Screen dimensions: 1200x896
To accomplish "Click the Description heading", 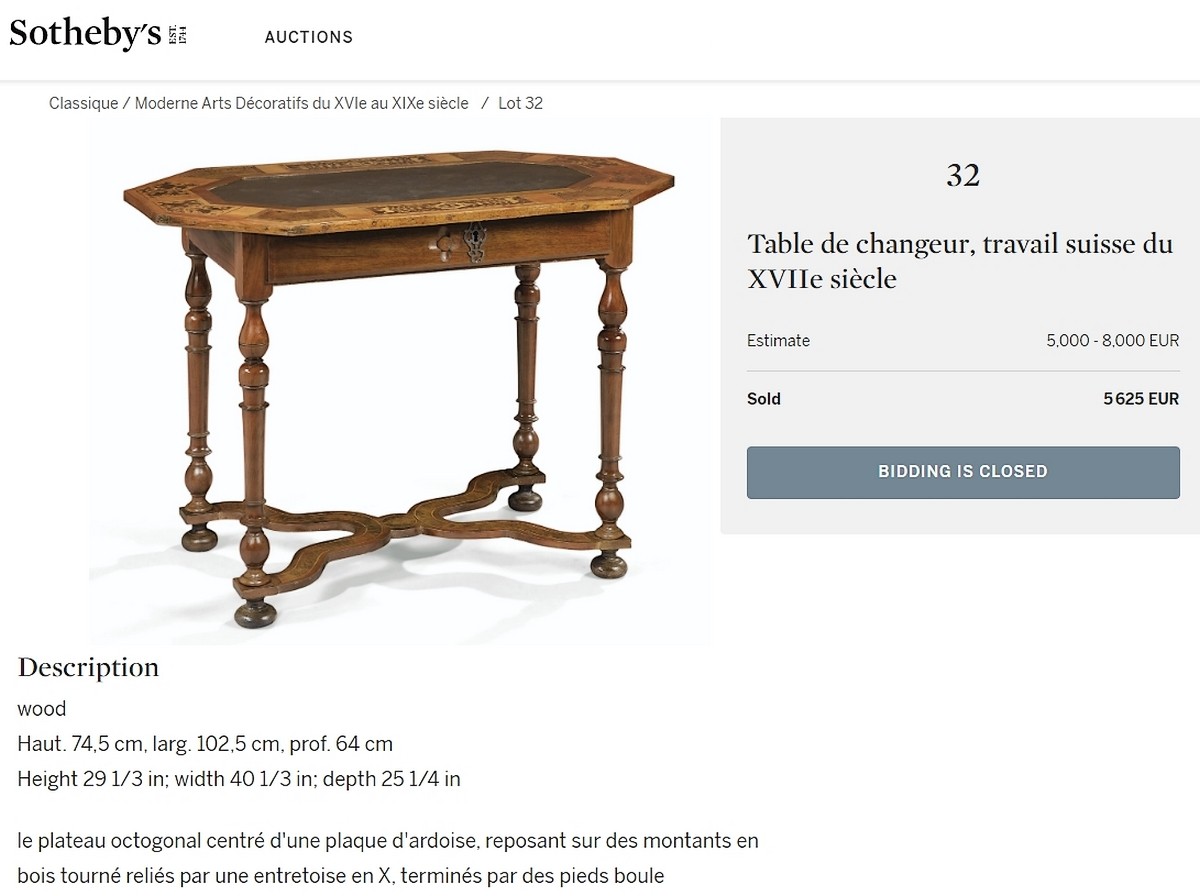I will point(88,667).
